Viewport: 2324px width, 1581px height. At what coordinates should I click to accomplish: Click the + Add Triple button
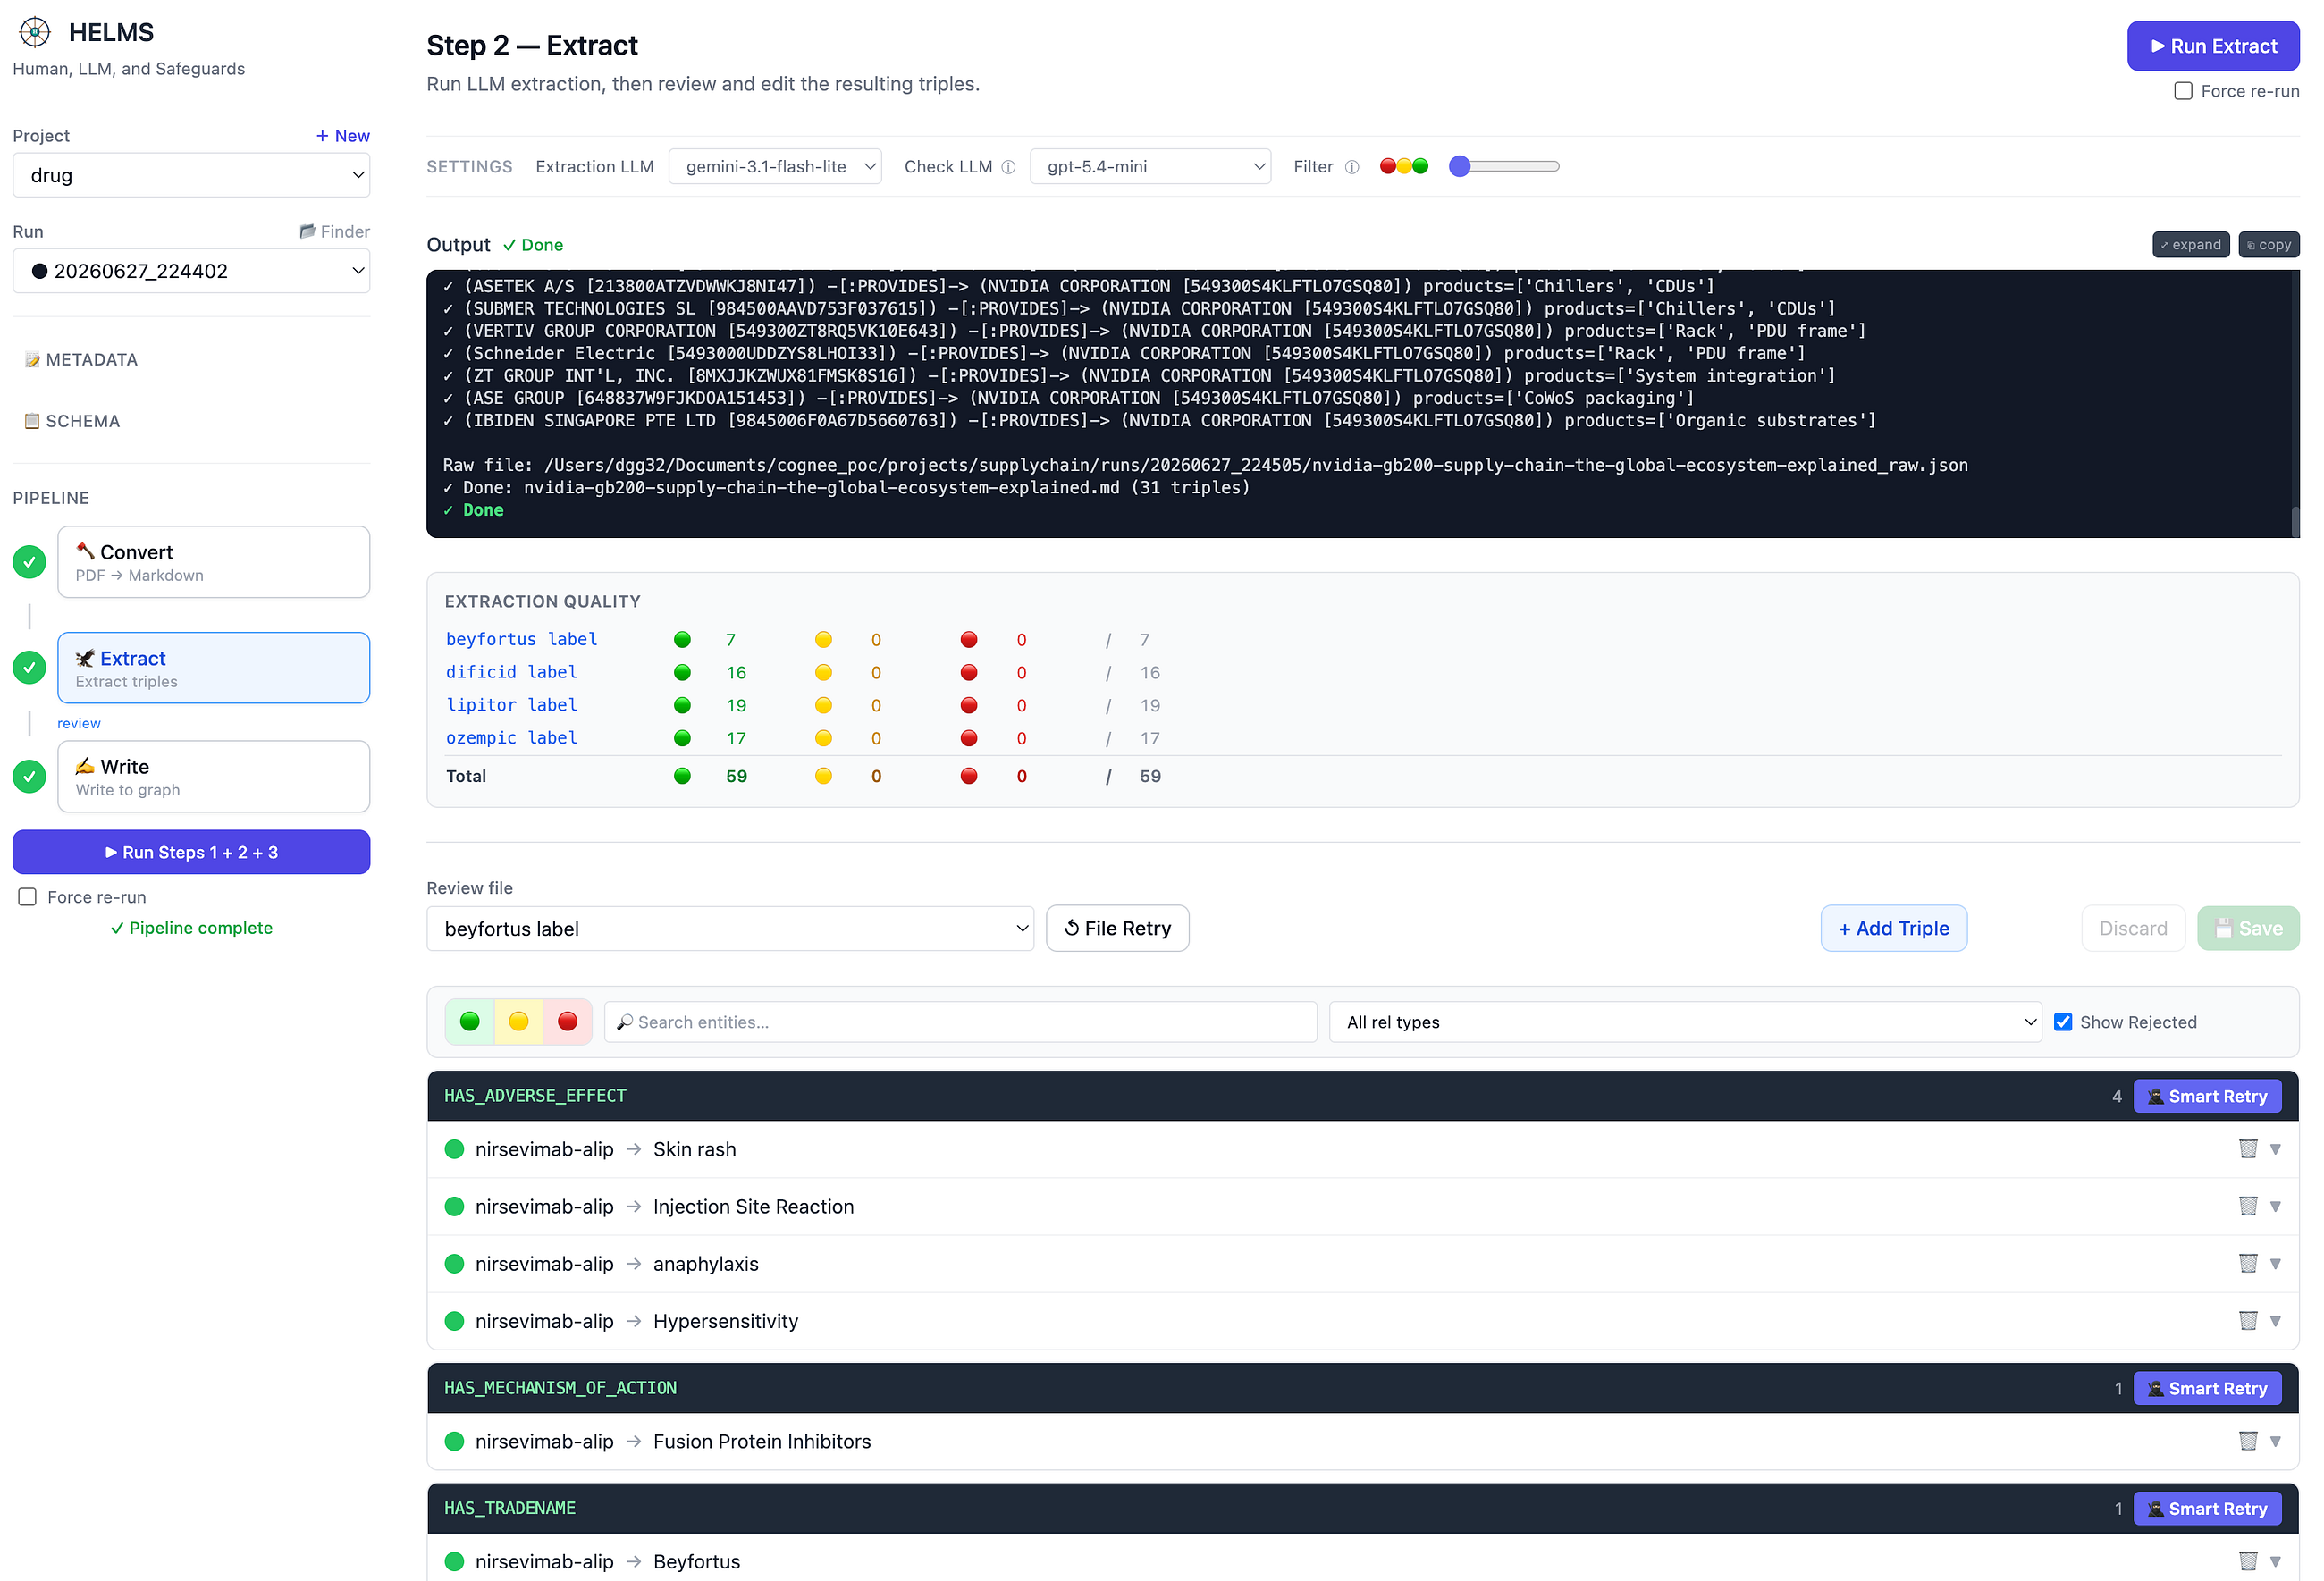pyautogui.click(x=1893, y=928)
